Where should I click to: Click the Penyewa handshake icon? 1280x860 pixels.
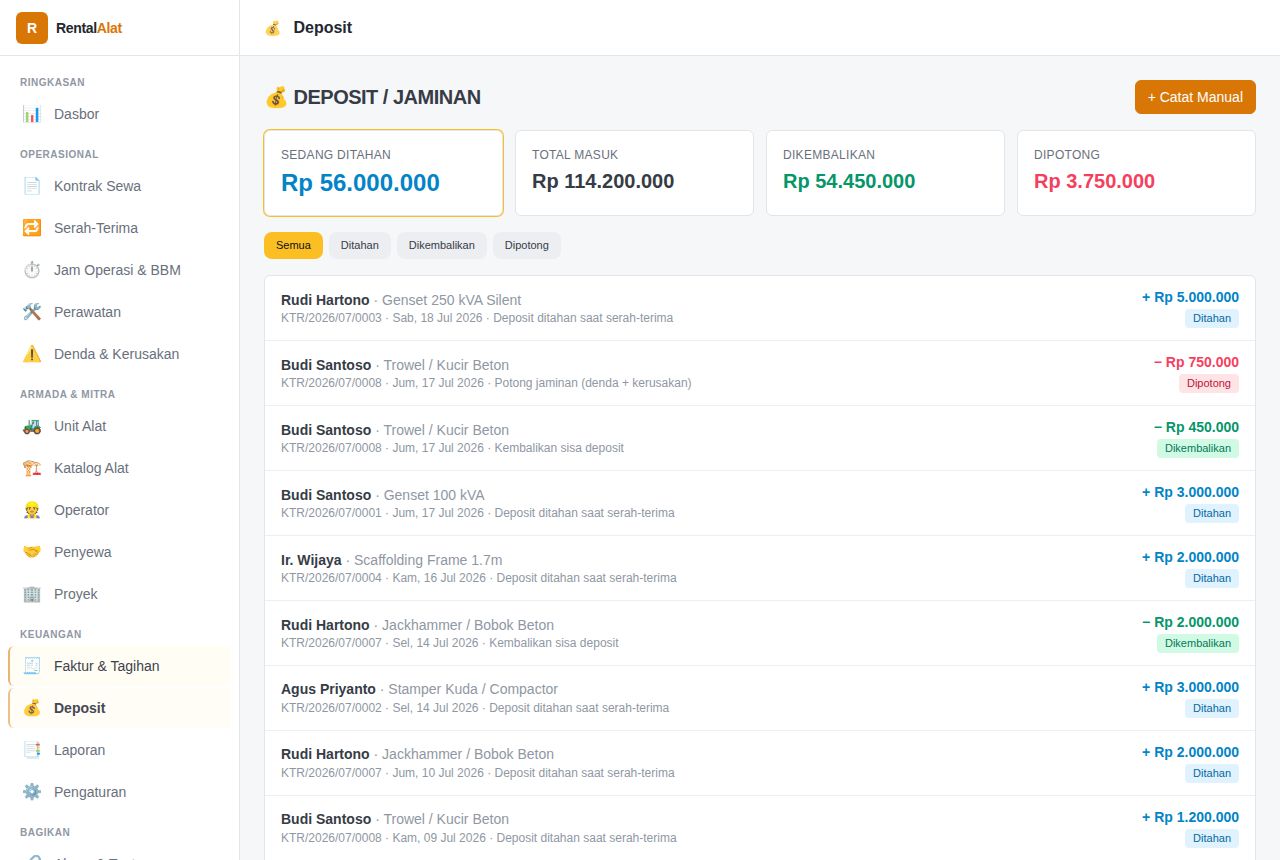32,552
